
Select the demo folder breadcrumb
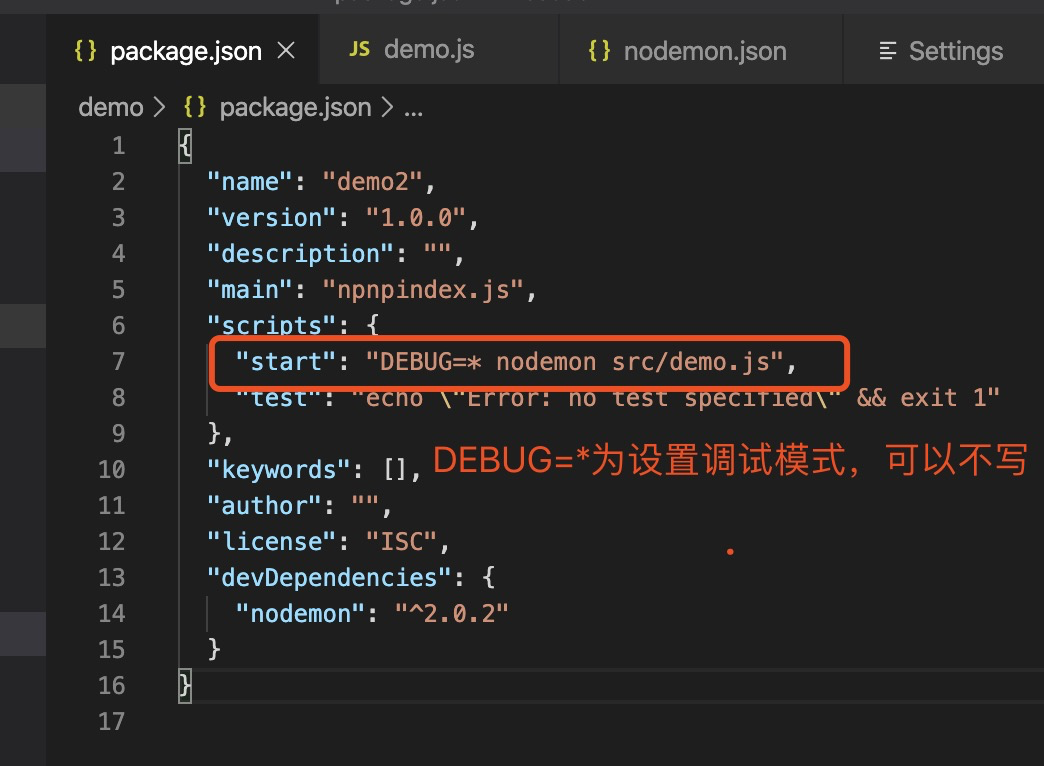111,107
